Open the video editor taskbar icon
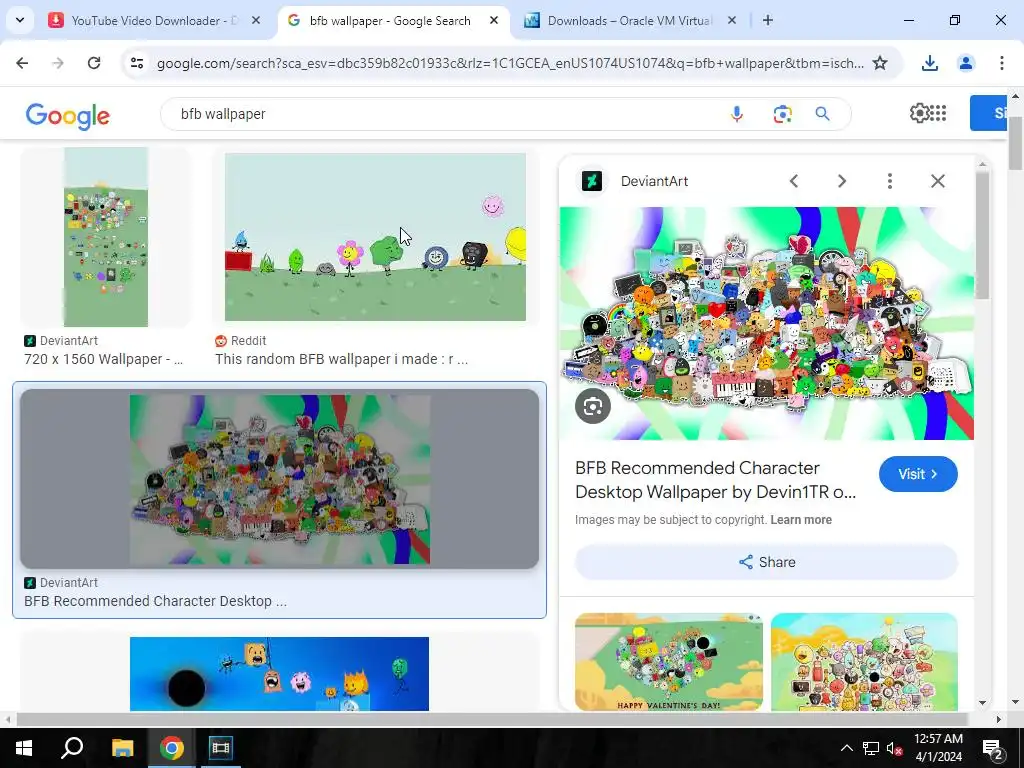This screenshot has width=1024, height=768. point(221,748)
